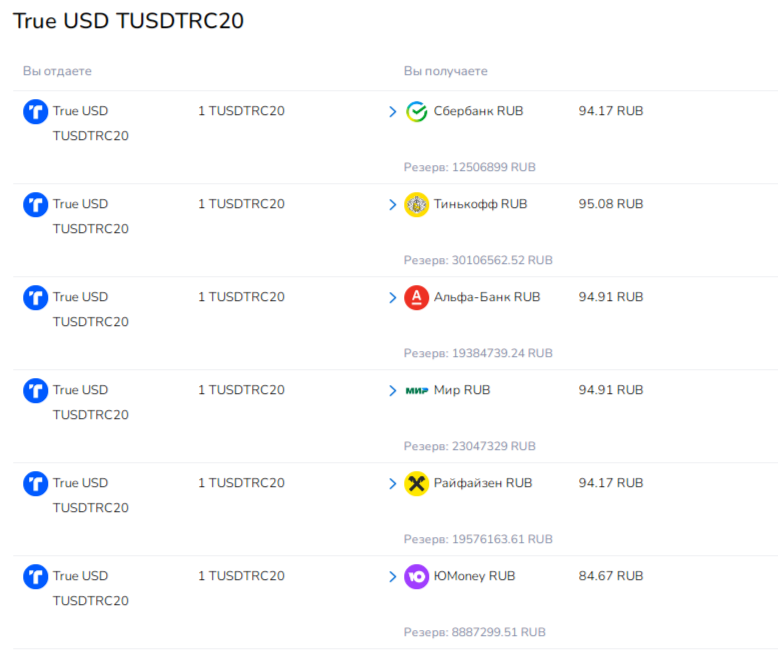
Task: Click the True USD icon in the Альфа-Банк row
Action: pyautogui.click(x=36, y=298)
